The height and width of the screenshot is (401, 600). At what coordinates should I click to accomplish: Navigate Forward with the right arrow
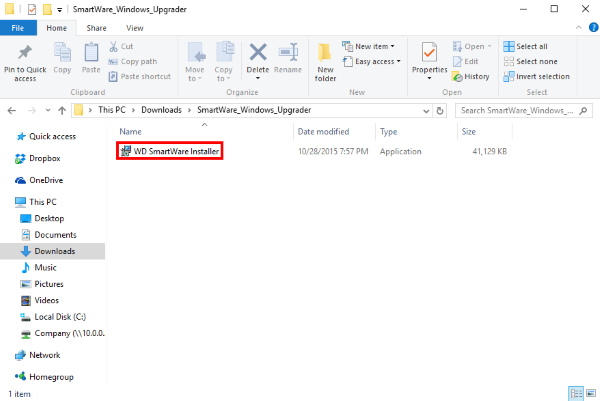[x=32, y=111]
